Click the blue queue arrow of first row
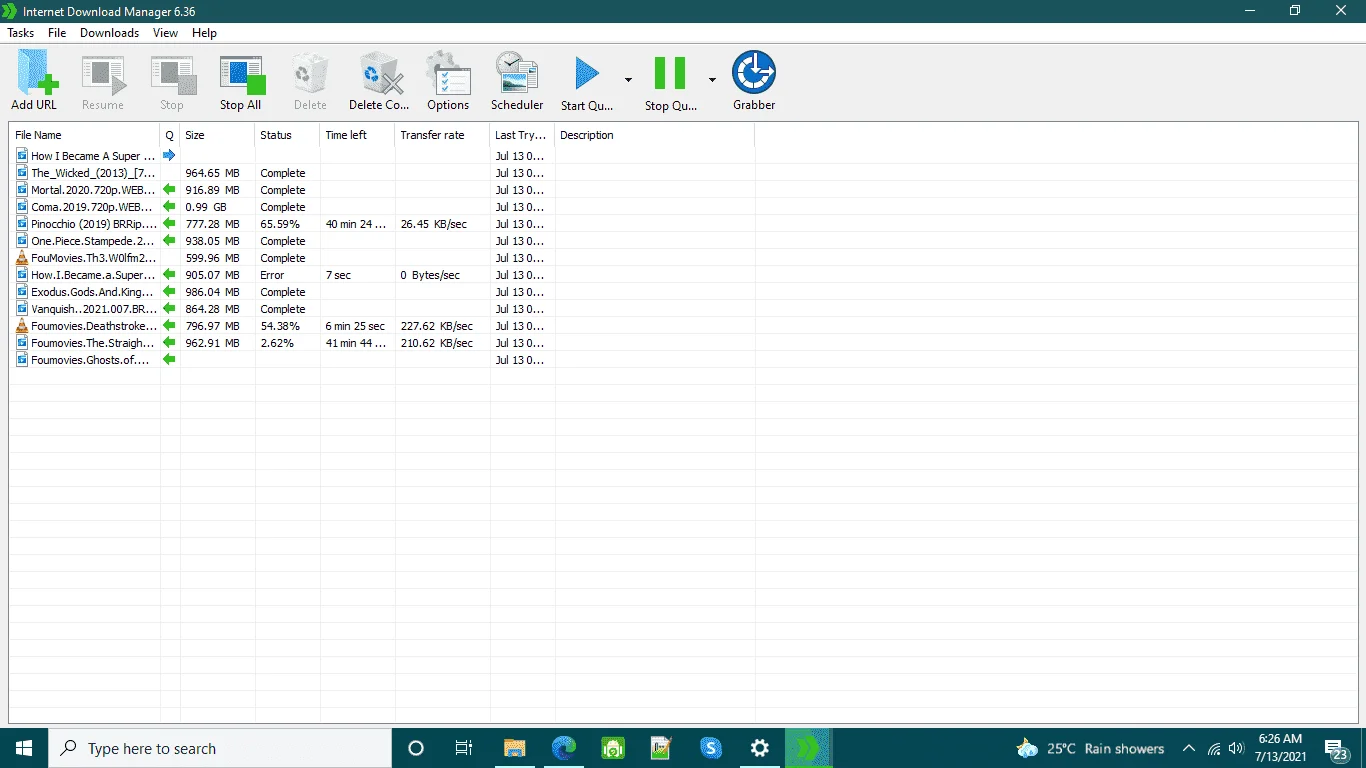Image resolution: width=1366 pixels, height=768 pixels. pos(169,156)
